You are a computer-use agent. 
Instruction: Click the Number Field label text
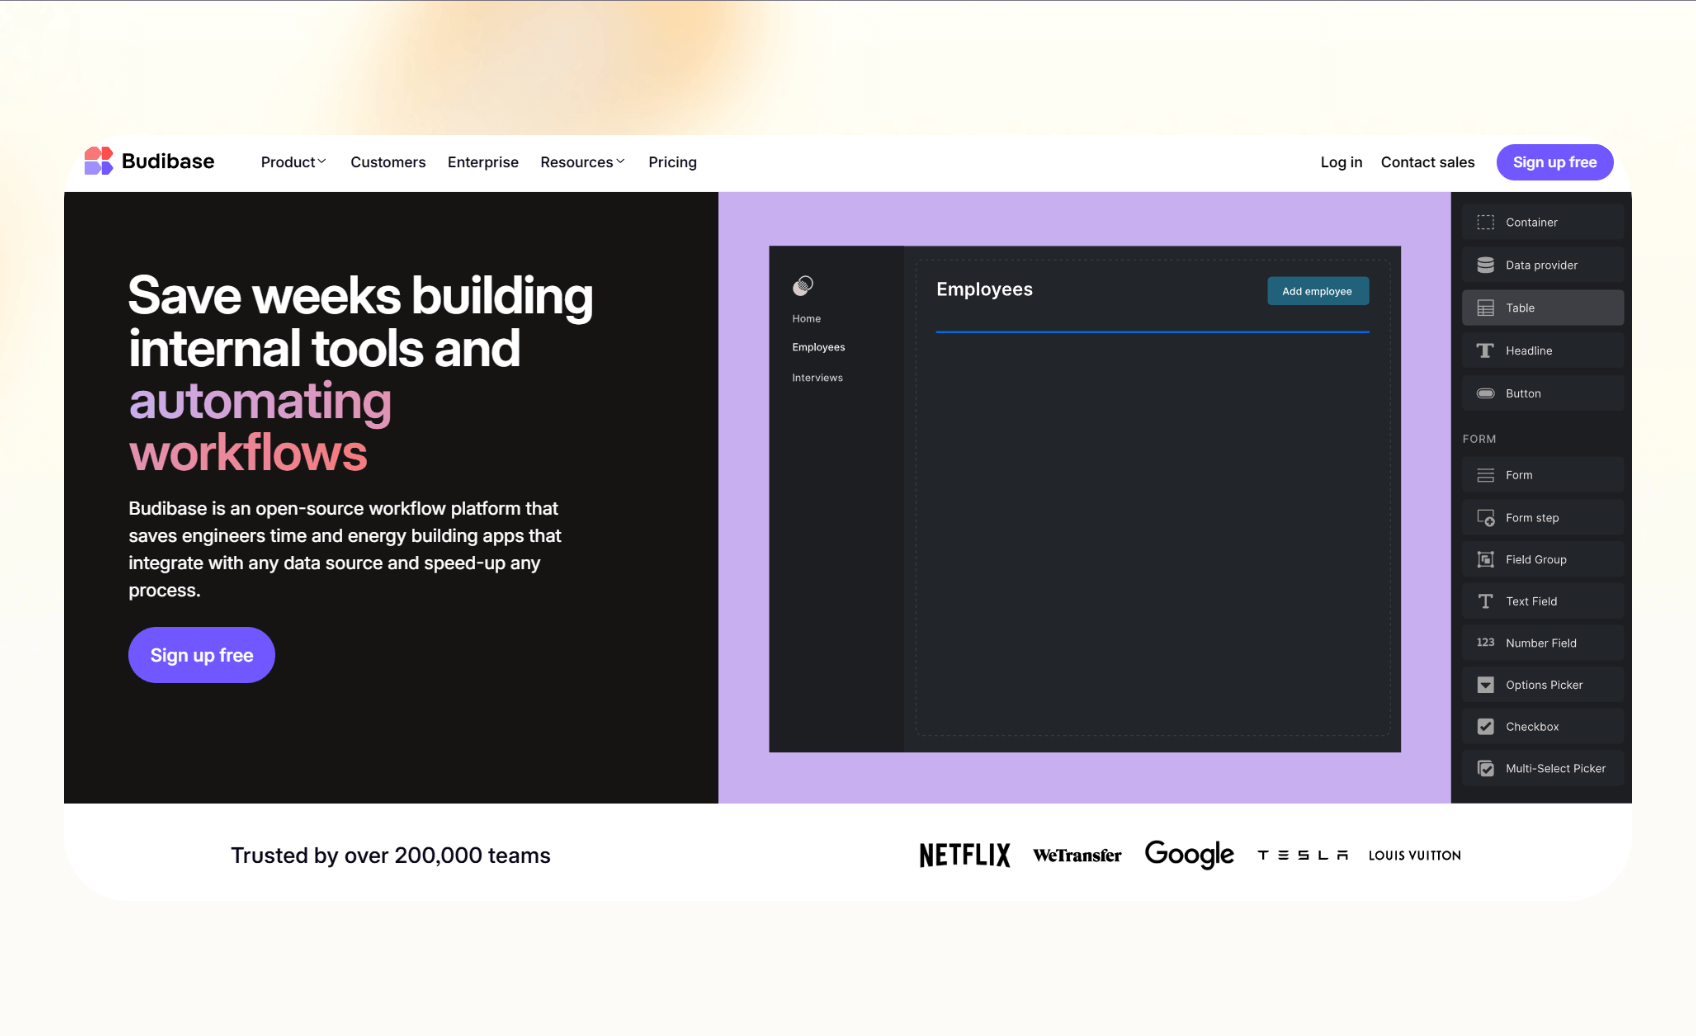coord(1541,643)
